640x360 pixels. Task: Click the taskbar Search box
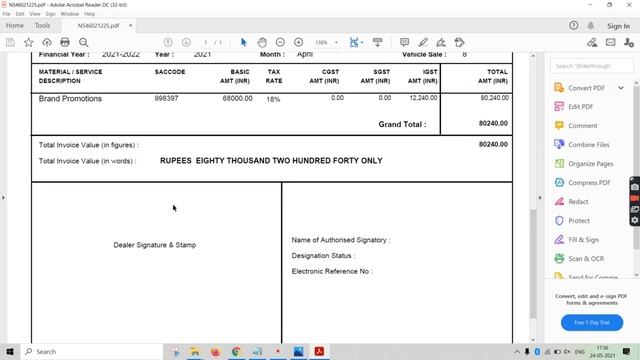pos(92,351)
